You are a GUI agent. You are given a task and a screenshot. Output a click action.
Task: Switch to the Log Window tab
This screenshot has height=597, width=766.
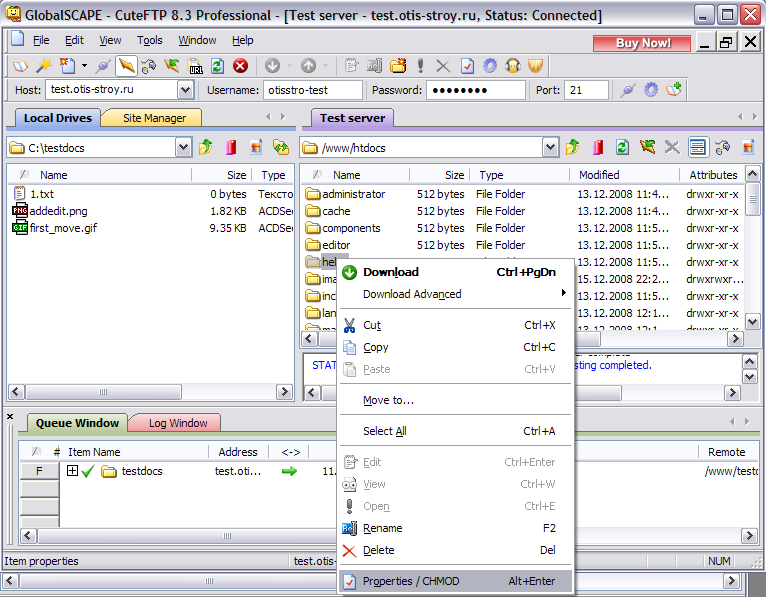click(x=177, y=423)
